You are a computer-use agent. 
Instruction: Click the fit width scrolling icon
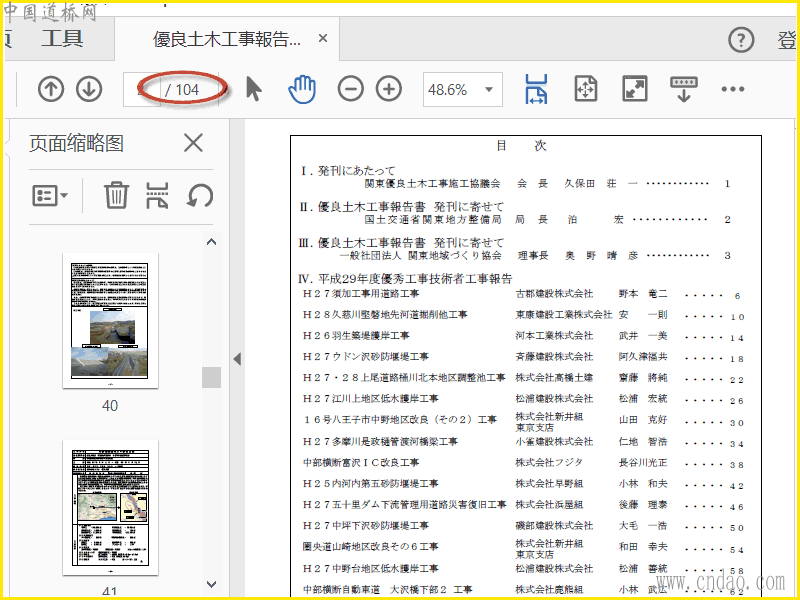pyautogui.click(x=537, y=89)
